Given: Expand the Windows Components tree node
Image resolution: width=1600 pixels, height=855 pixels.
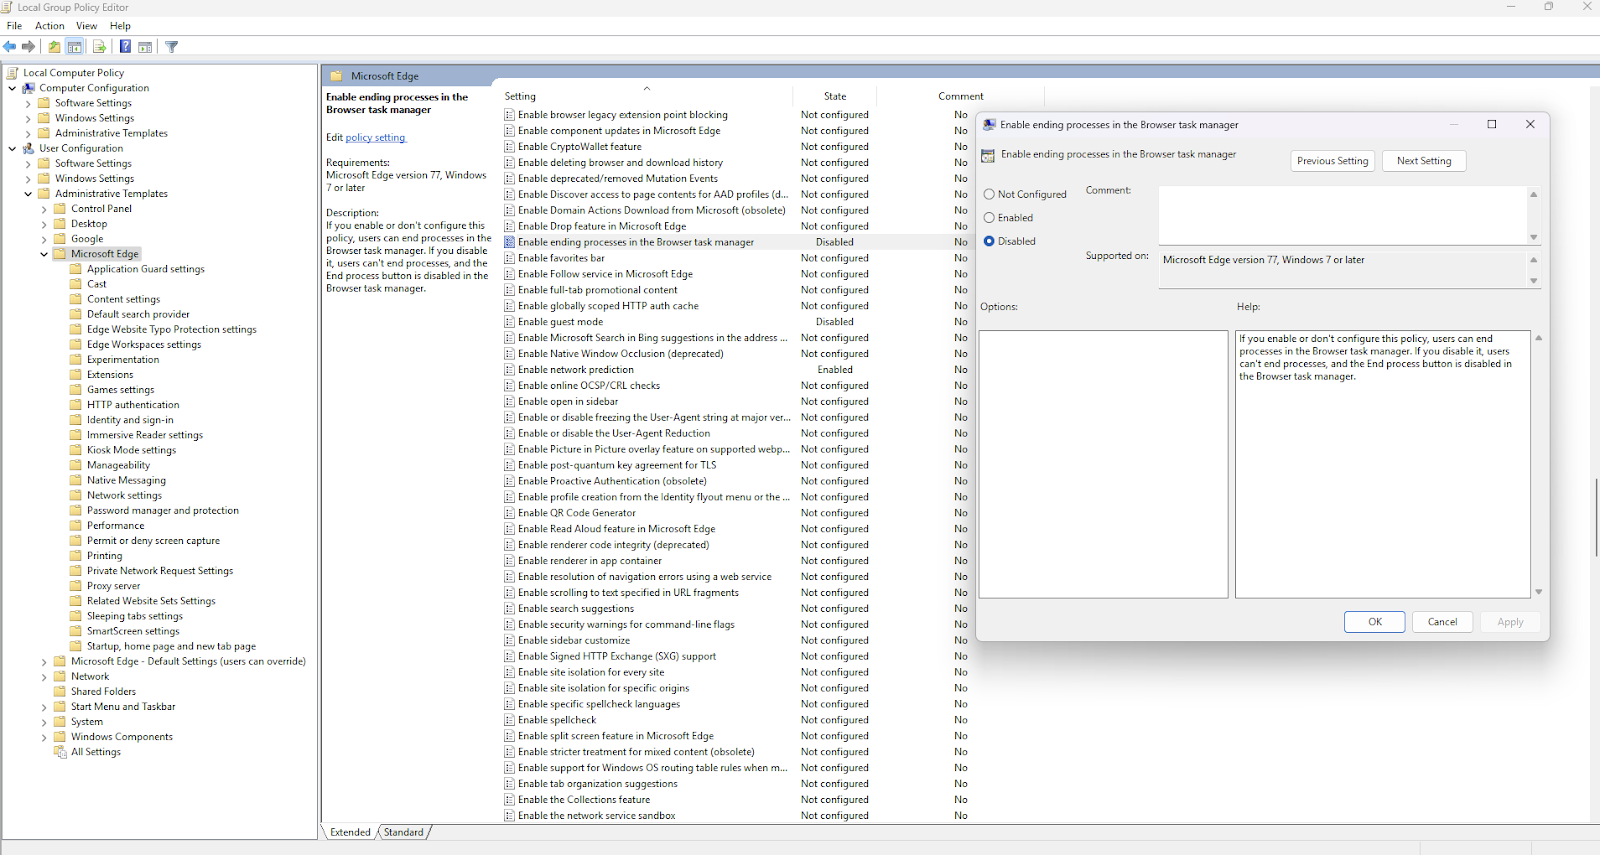Looking at the screenshot, I should pos(44,737).
